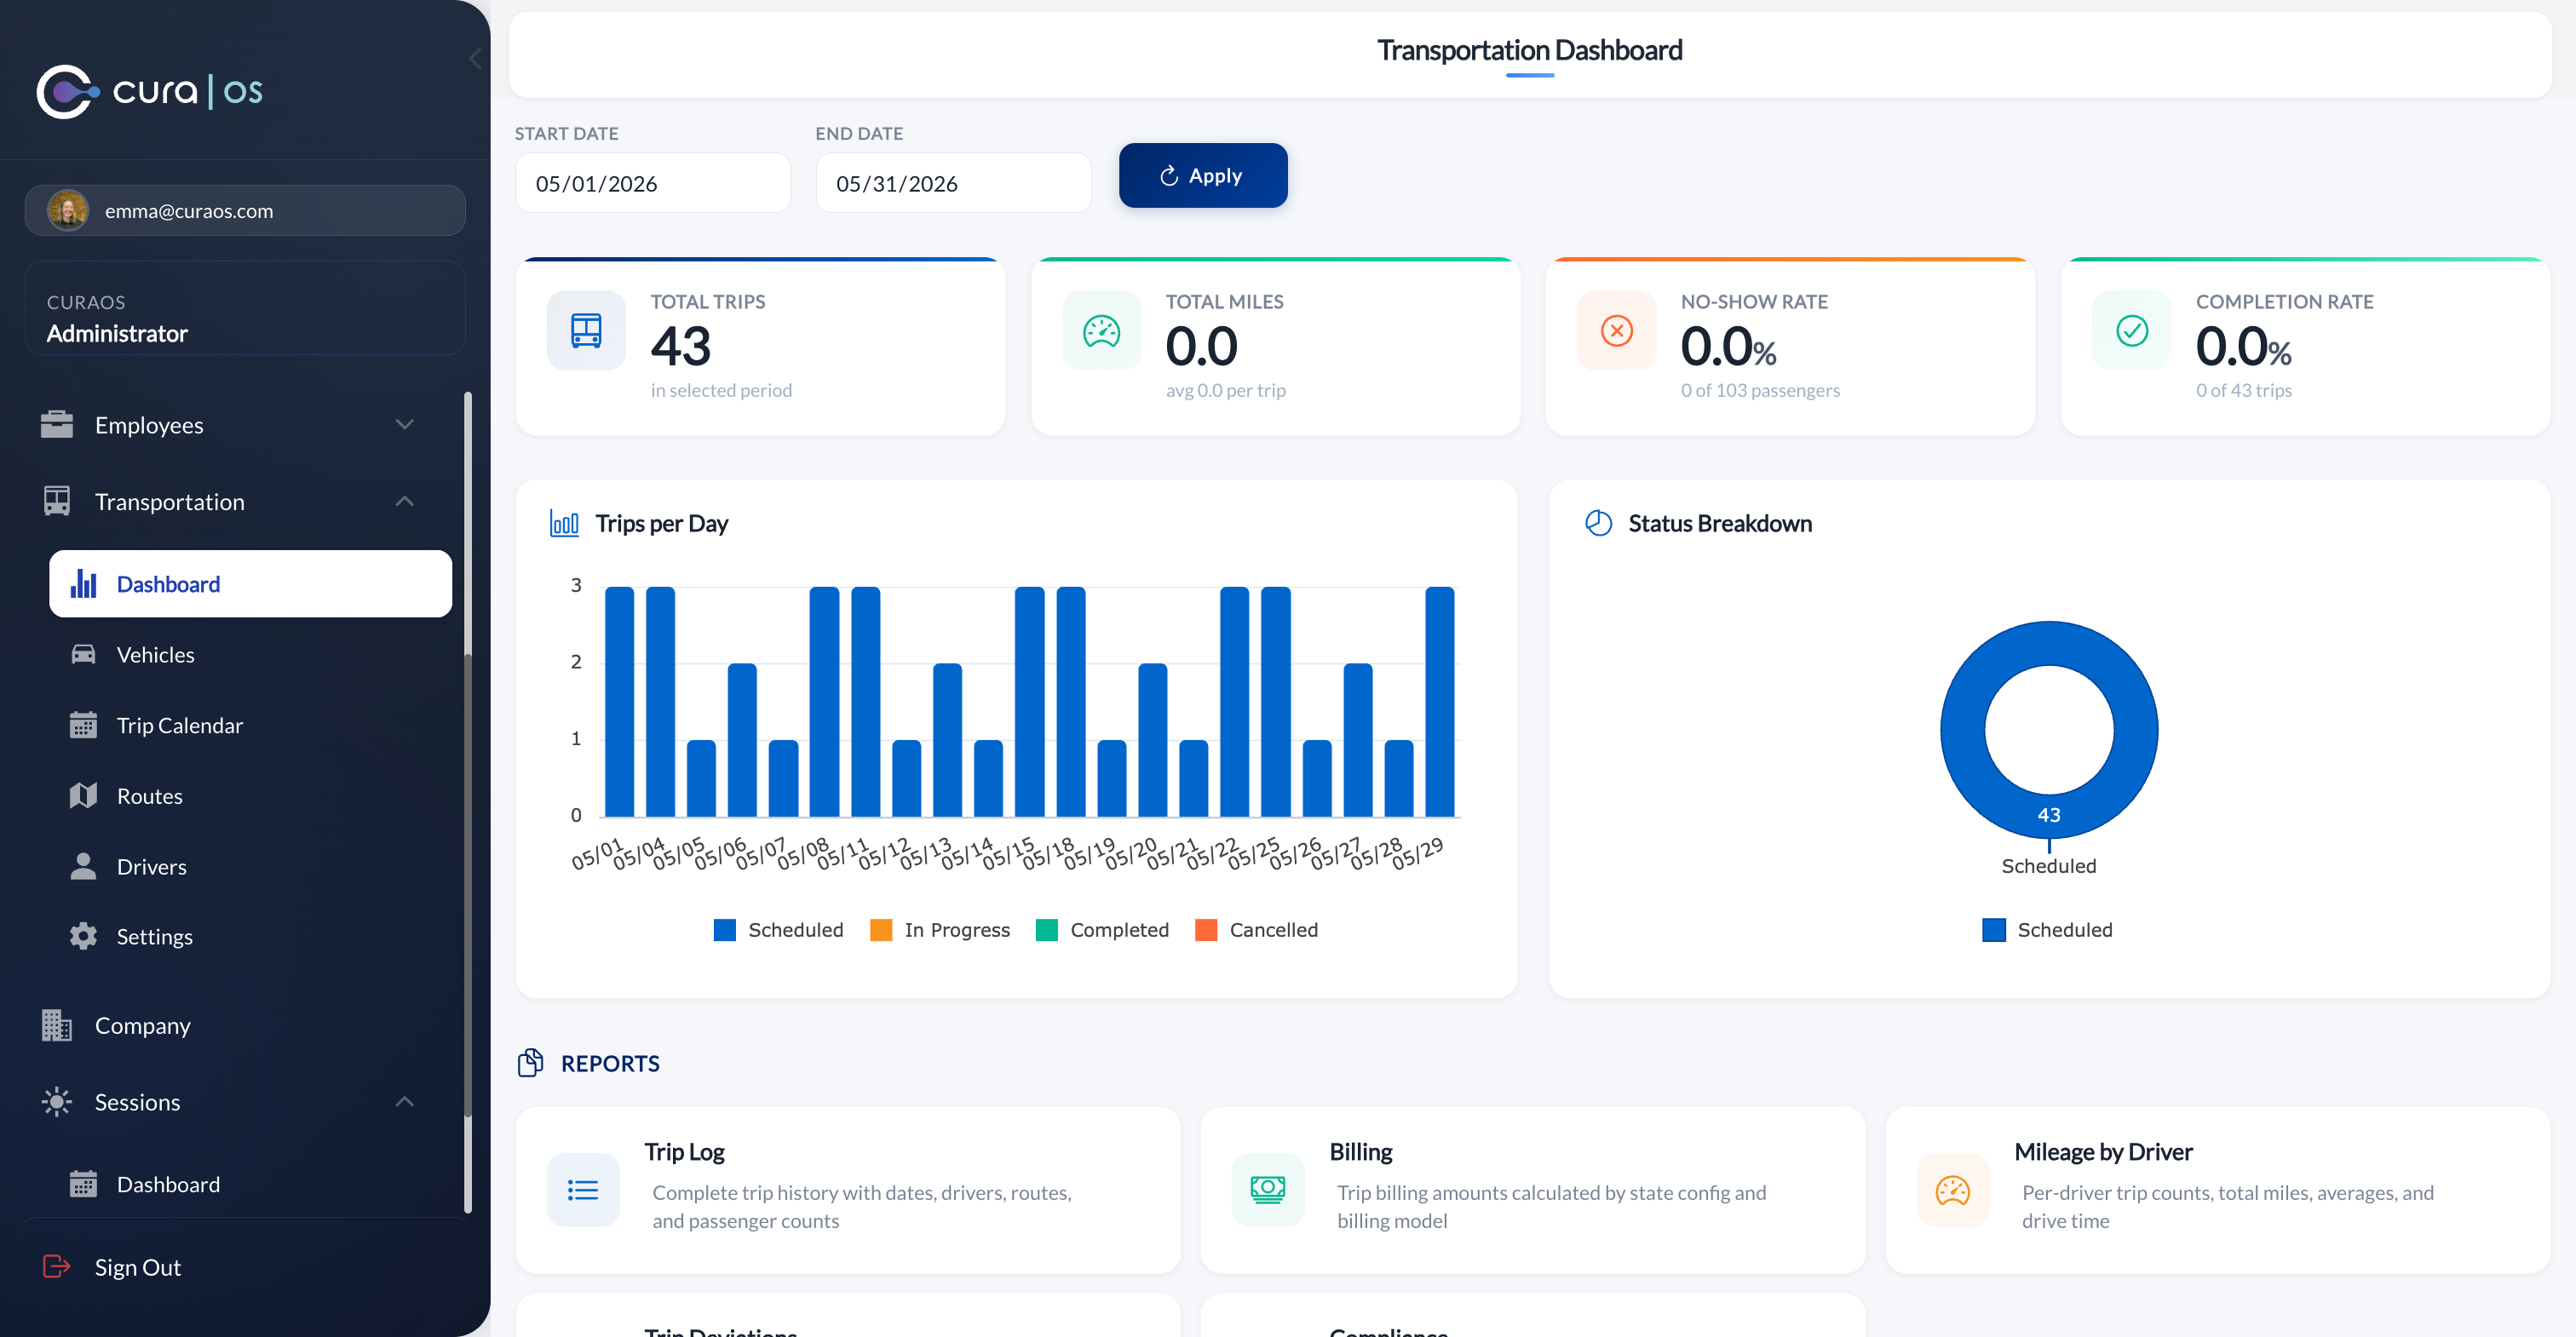
Task: Toggle Cancelled series in chart legend
Action: click(1256, 930)
